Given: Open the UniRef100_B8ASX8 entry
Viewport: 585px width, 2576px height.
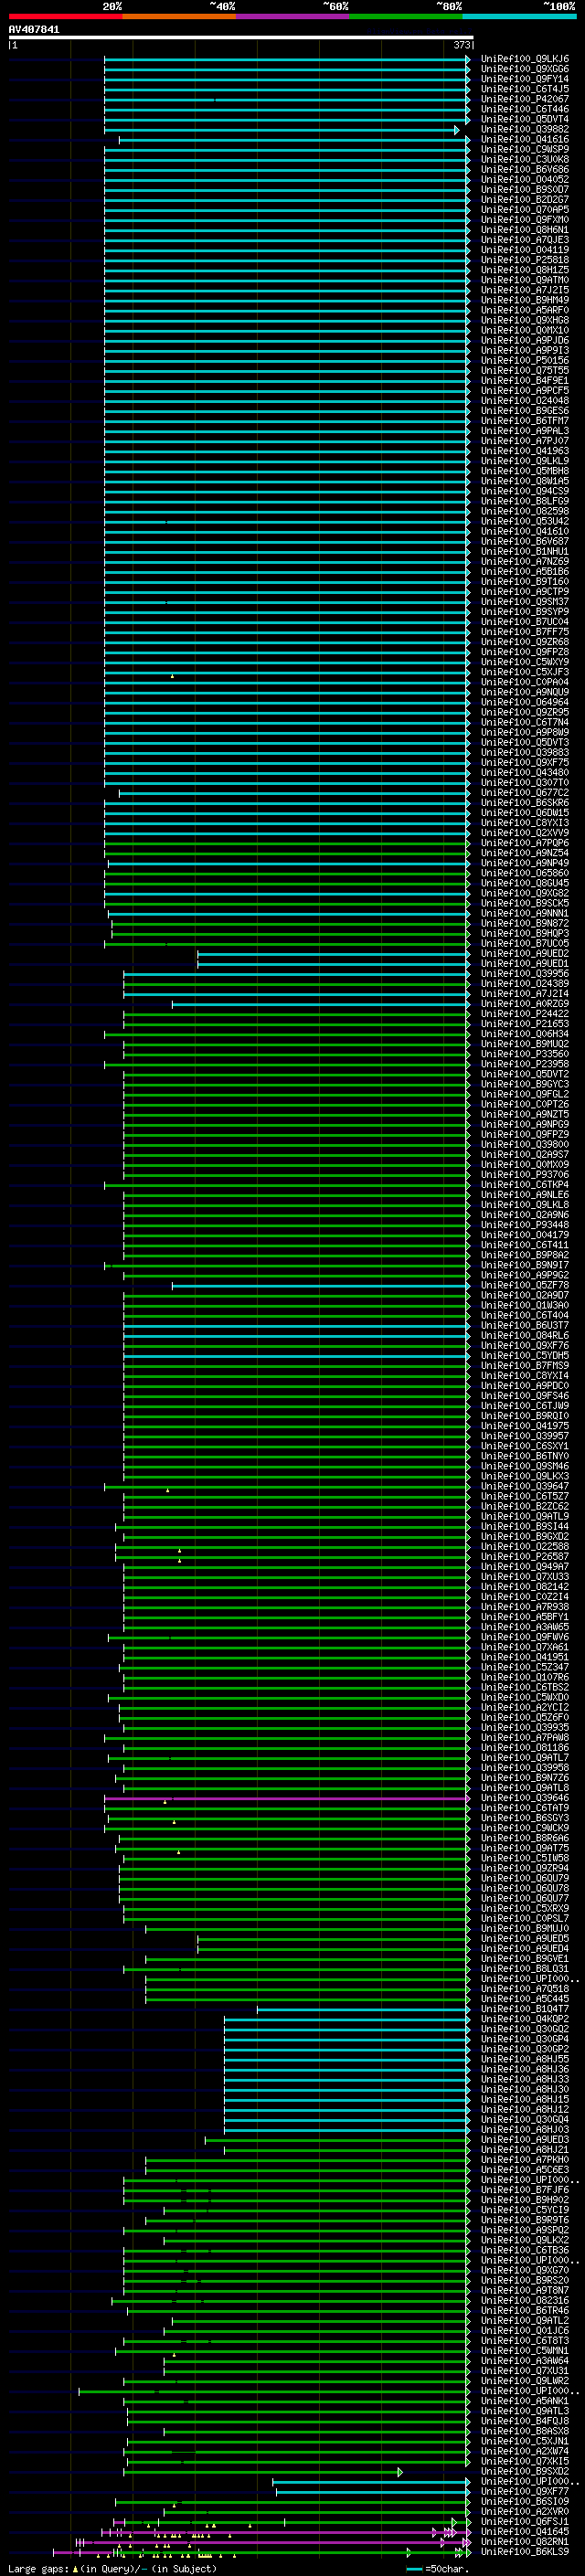Looking at the screenshot, I should pyautogui.click(x=525, y=2430).
